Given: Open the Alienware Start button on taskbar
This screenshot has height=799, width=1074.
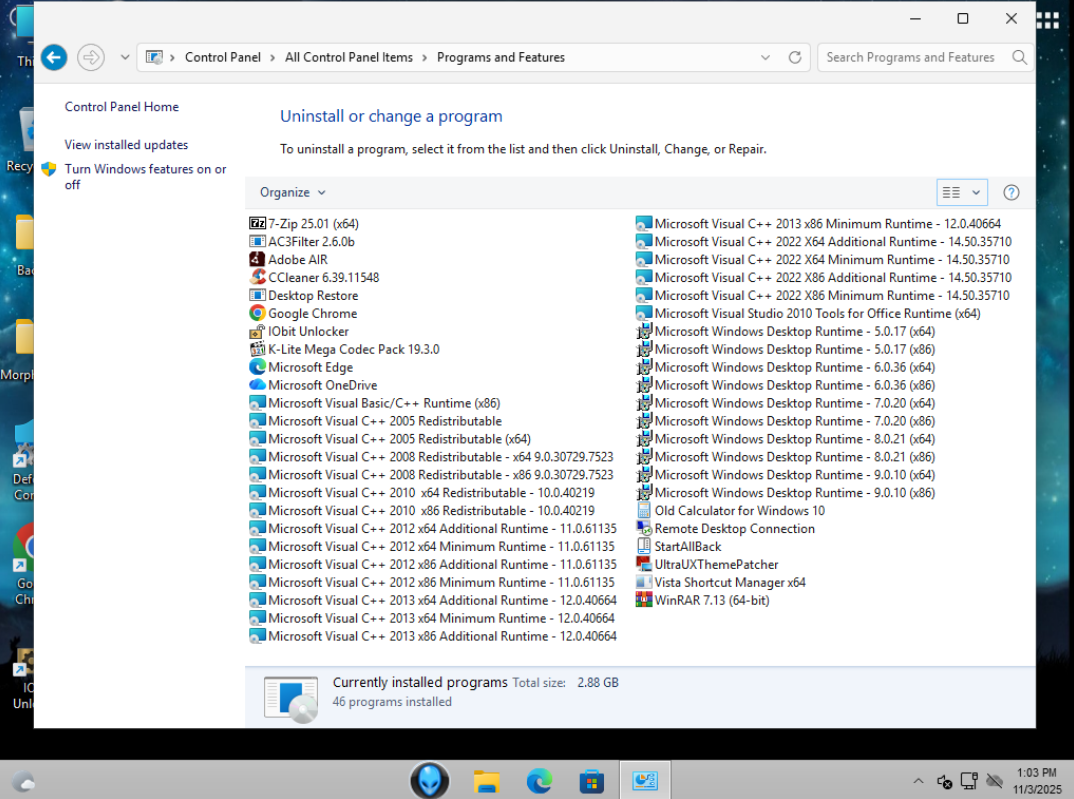Looking at the screenshot, I should [429, 781].
